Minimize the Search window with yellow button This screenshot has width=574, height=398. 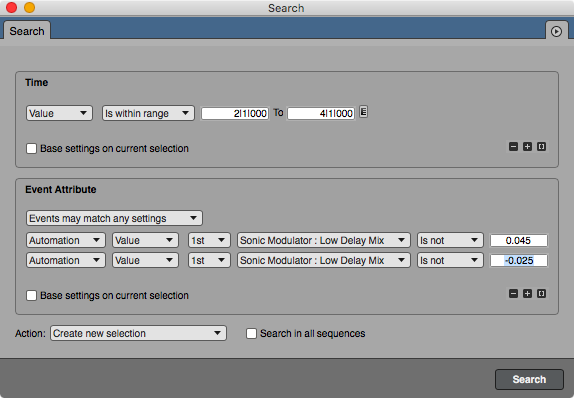(x=30, y=7)
